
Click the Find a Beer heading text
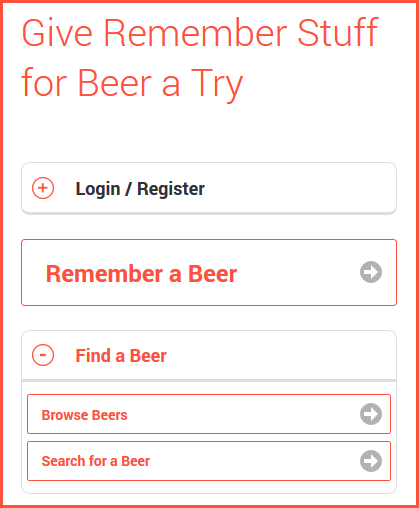click(121, 356)
